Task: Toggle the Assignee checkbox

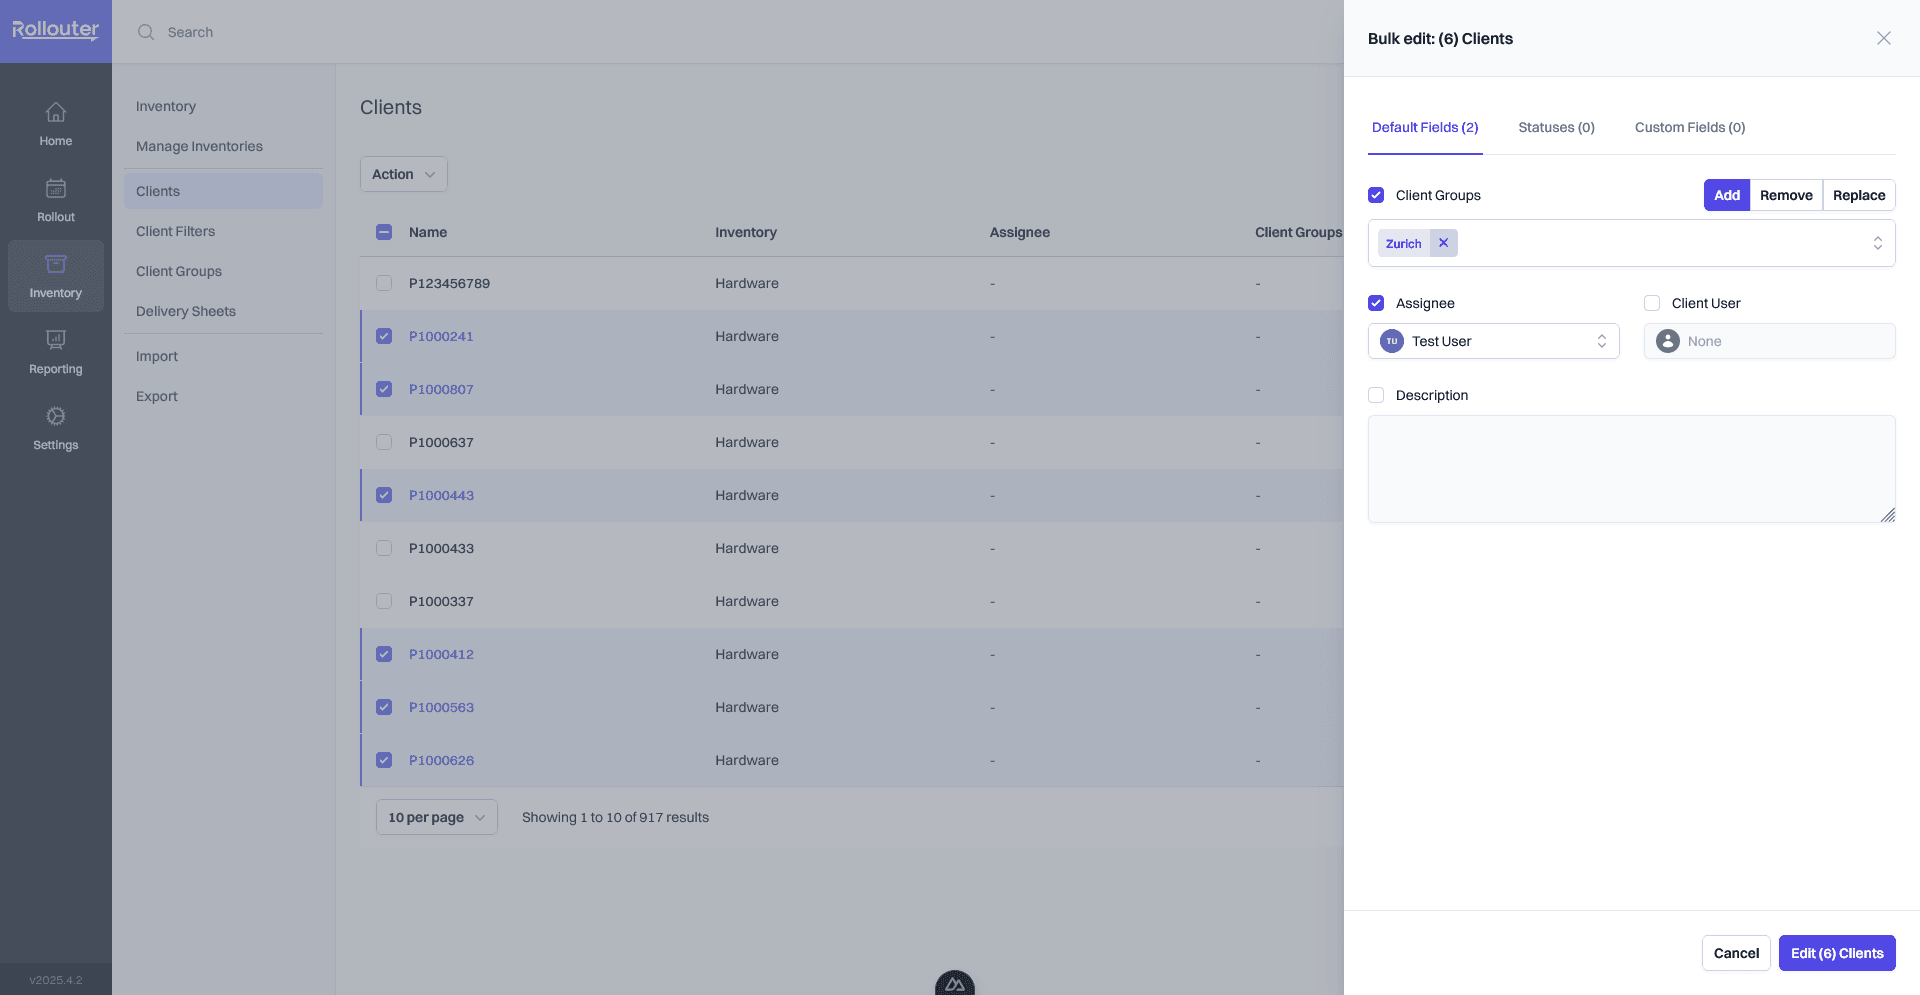Action: click(1376, 303)
